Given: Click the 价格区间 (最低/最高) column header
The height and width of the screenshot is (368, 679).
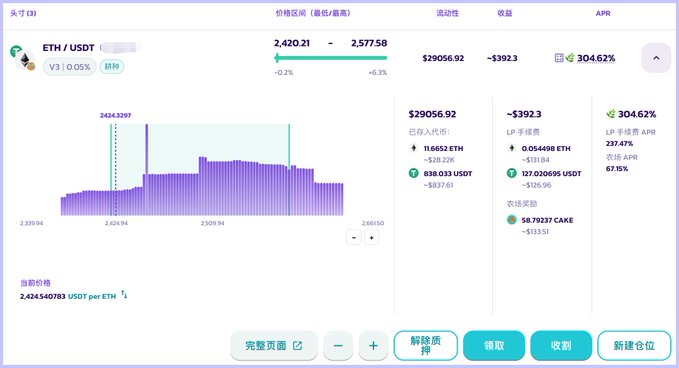Looking at the screenshot, I should pyautogui.click(x=313, y=13).
